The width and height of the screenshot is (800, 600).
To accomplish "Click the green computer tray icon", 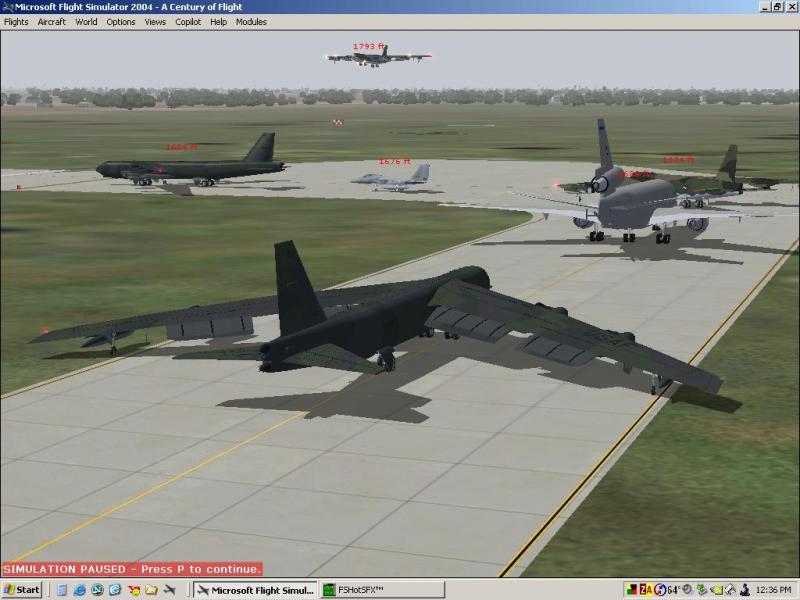I will pyautogui.click(x=702, y=590).
